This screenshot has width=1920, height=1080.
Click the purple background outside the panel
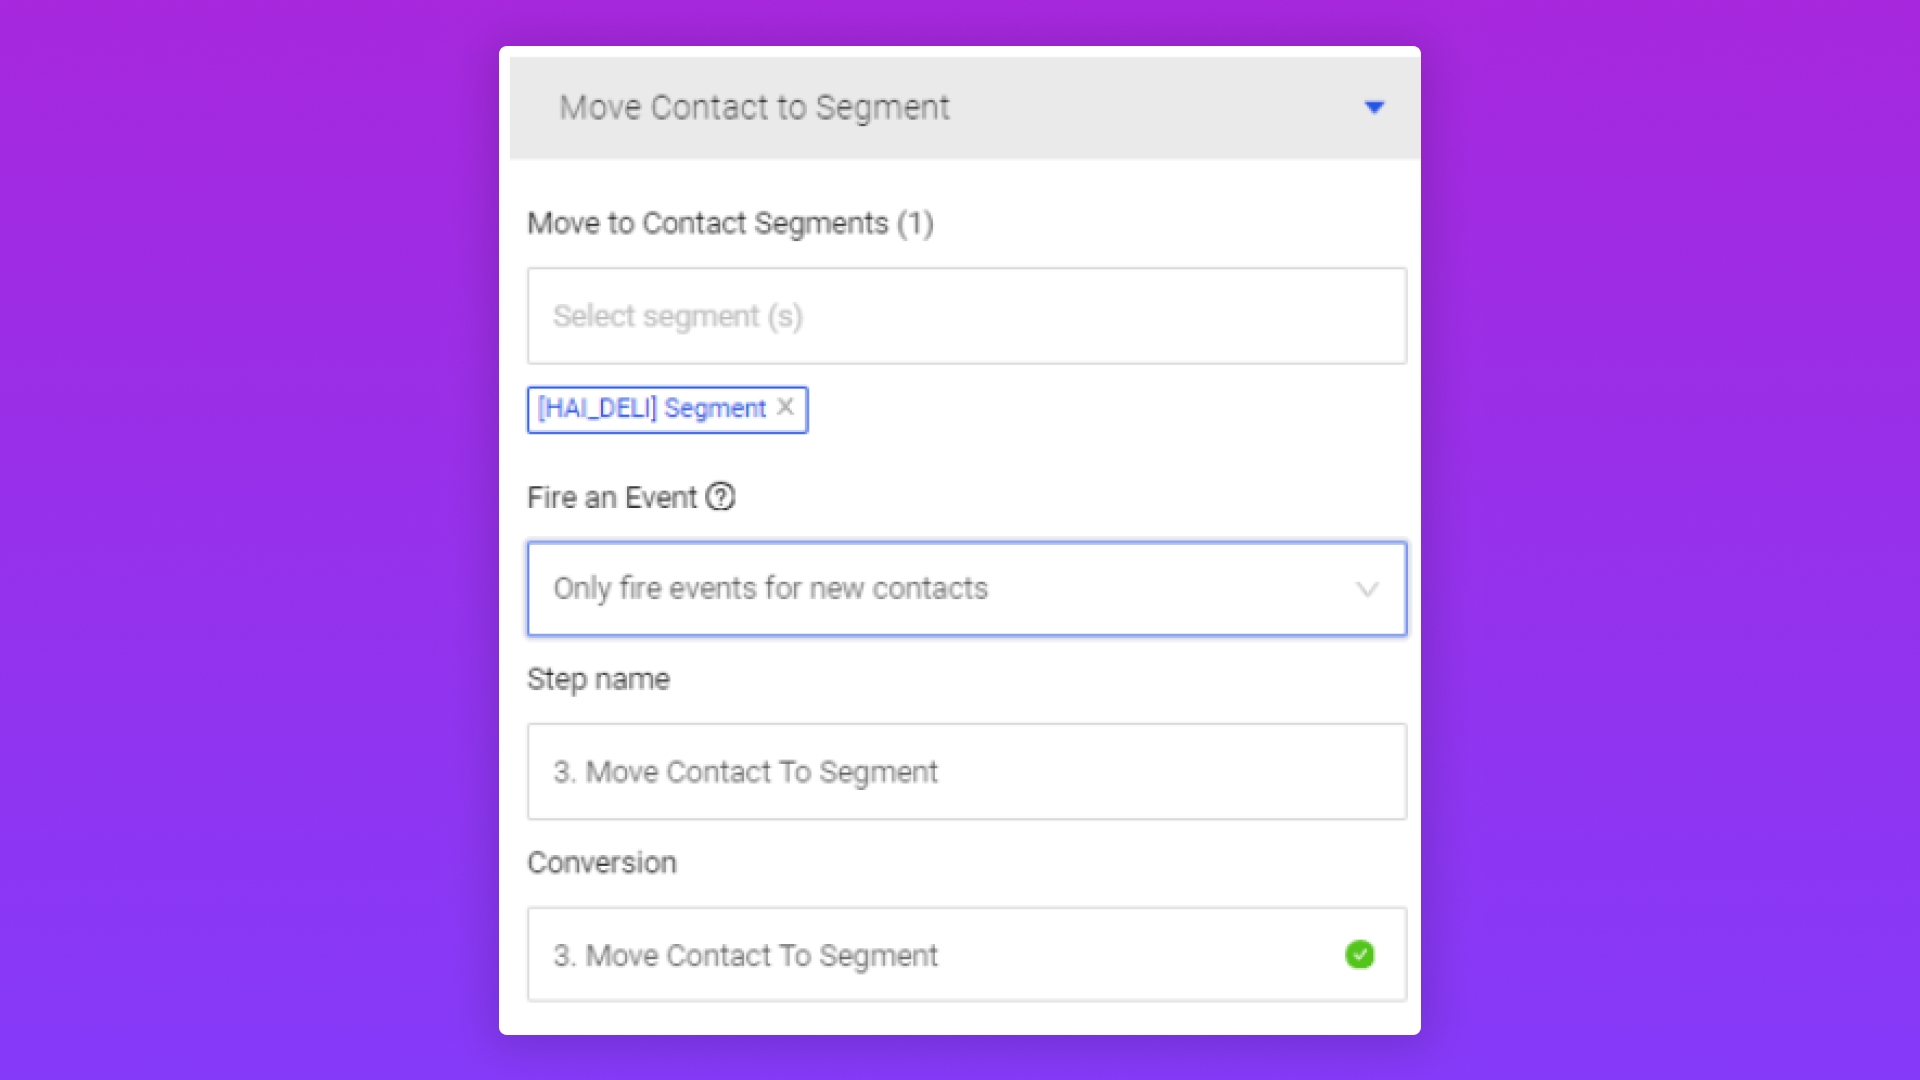[x=240, y=540]
